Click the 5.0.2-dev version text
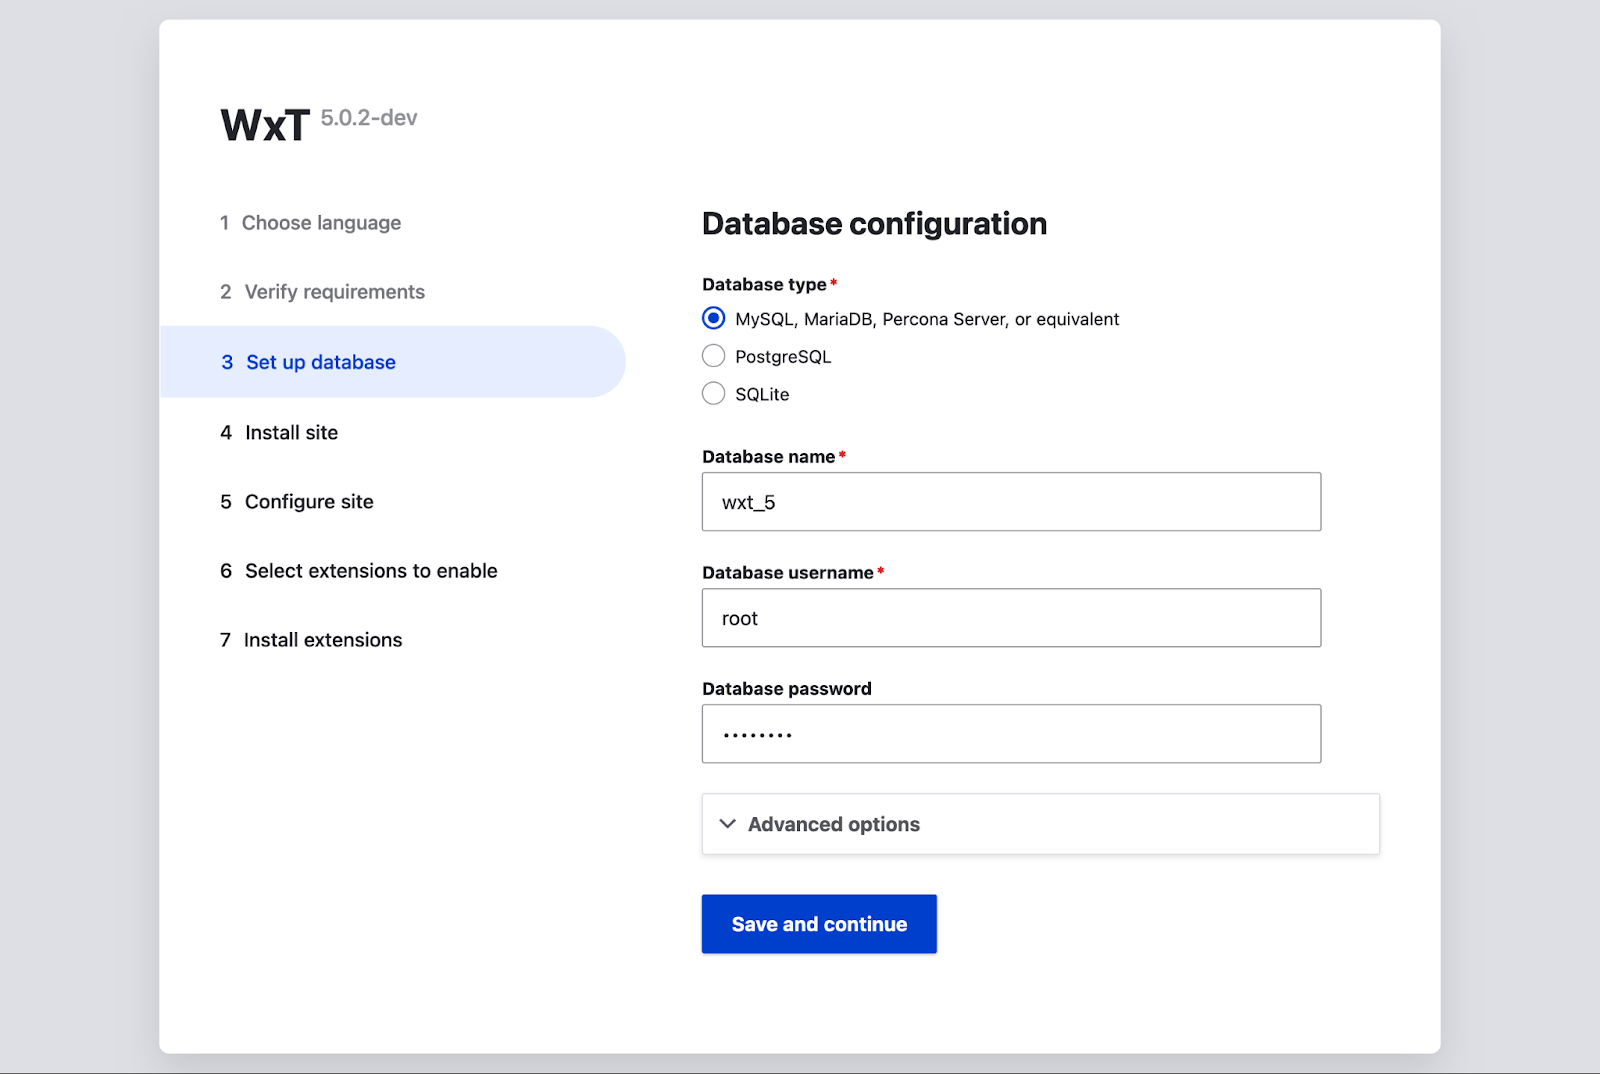 [368, 118]
